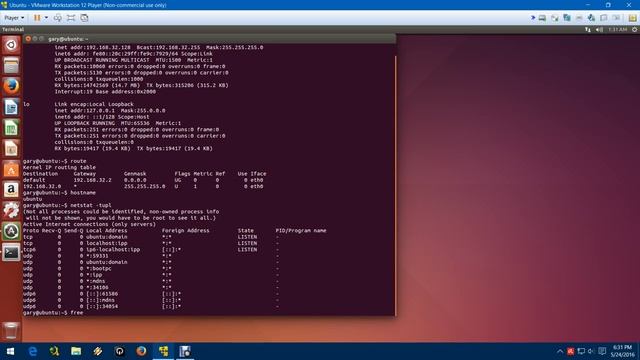Open LibreOffice Impress from launcher
This screenshot has width=640, height=360.
(x=11, y=149)
